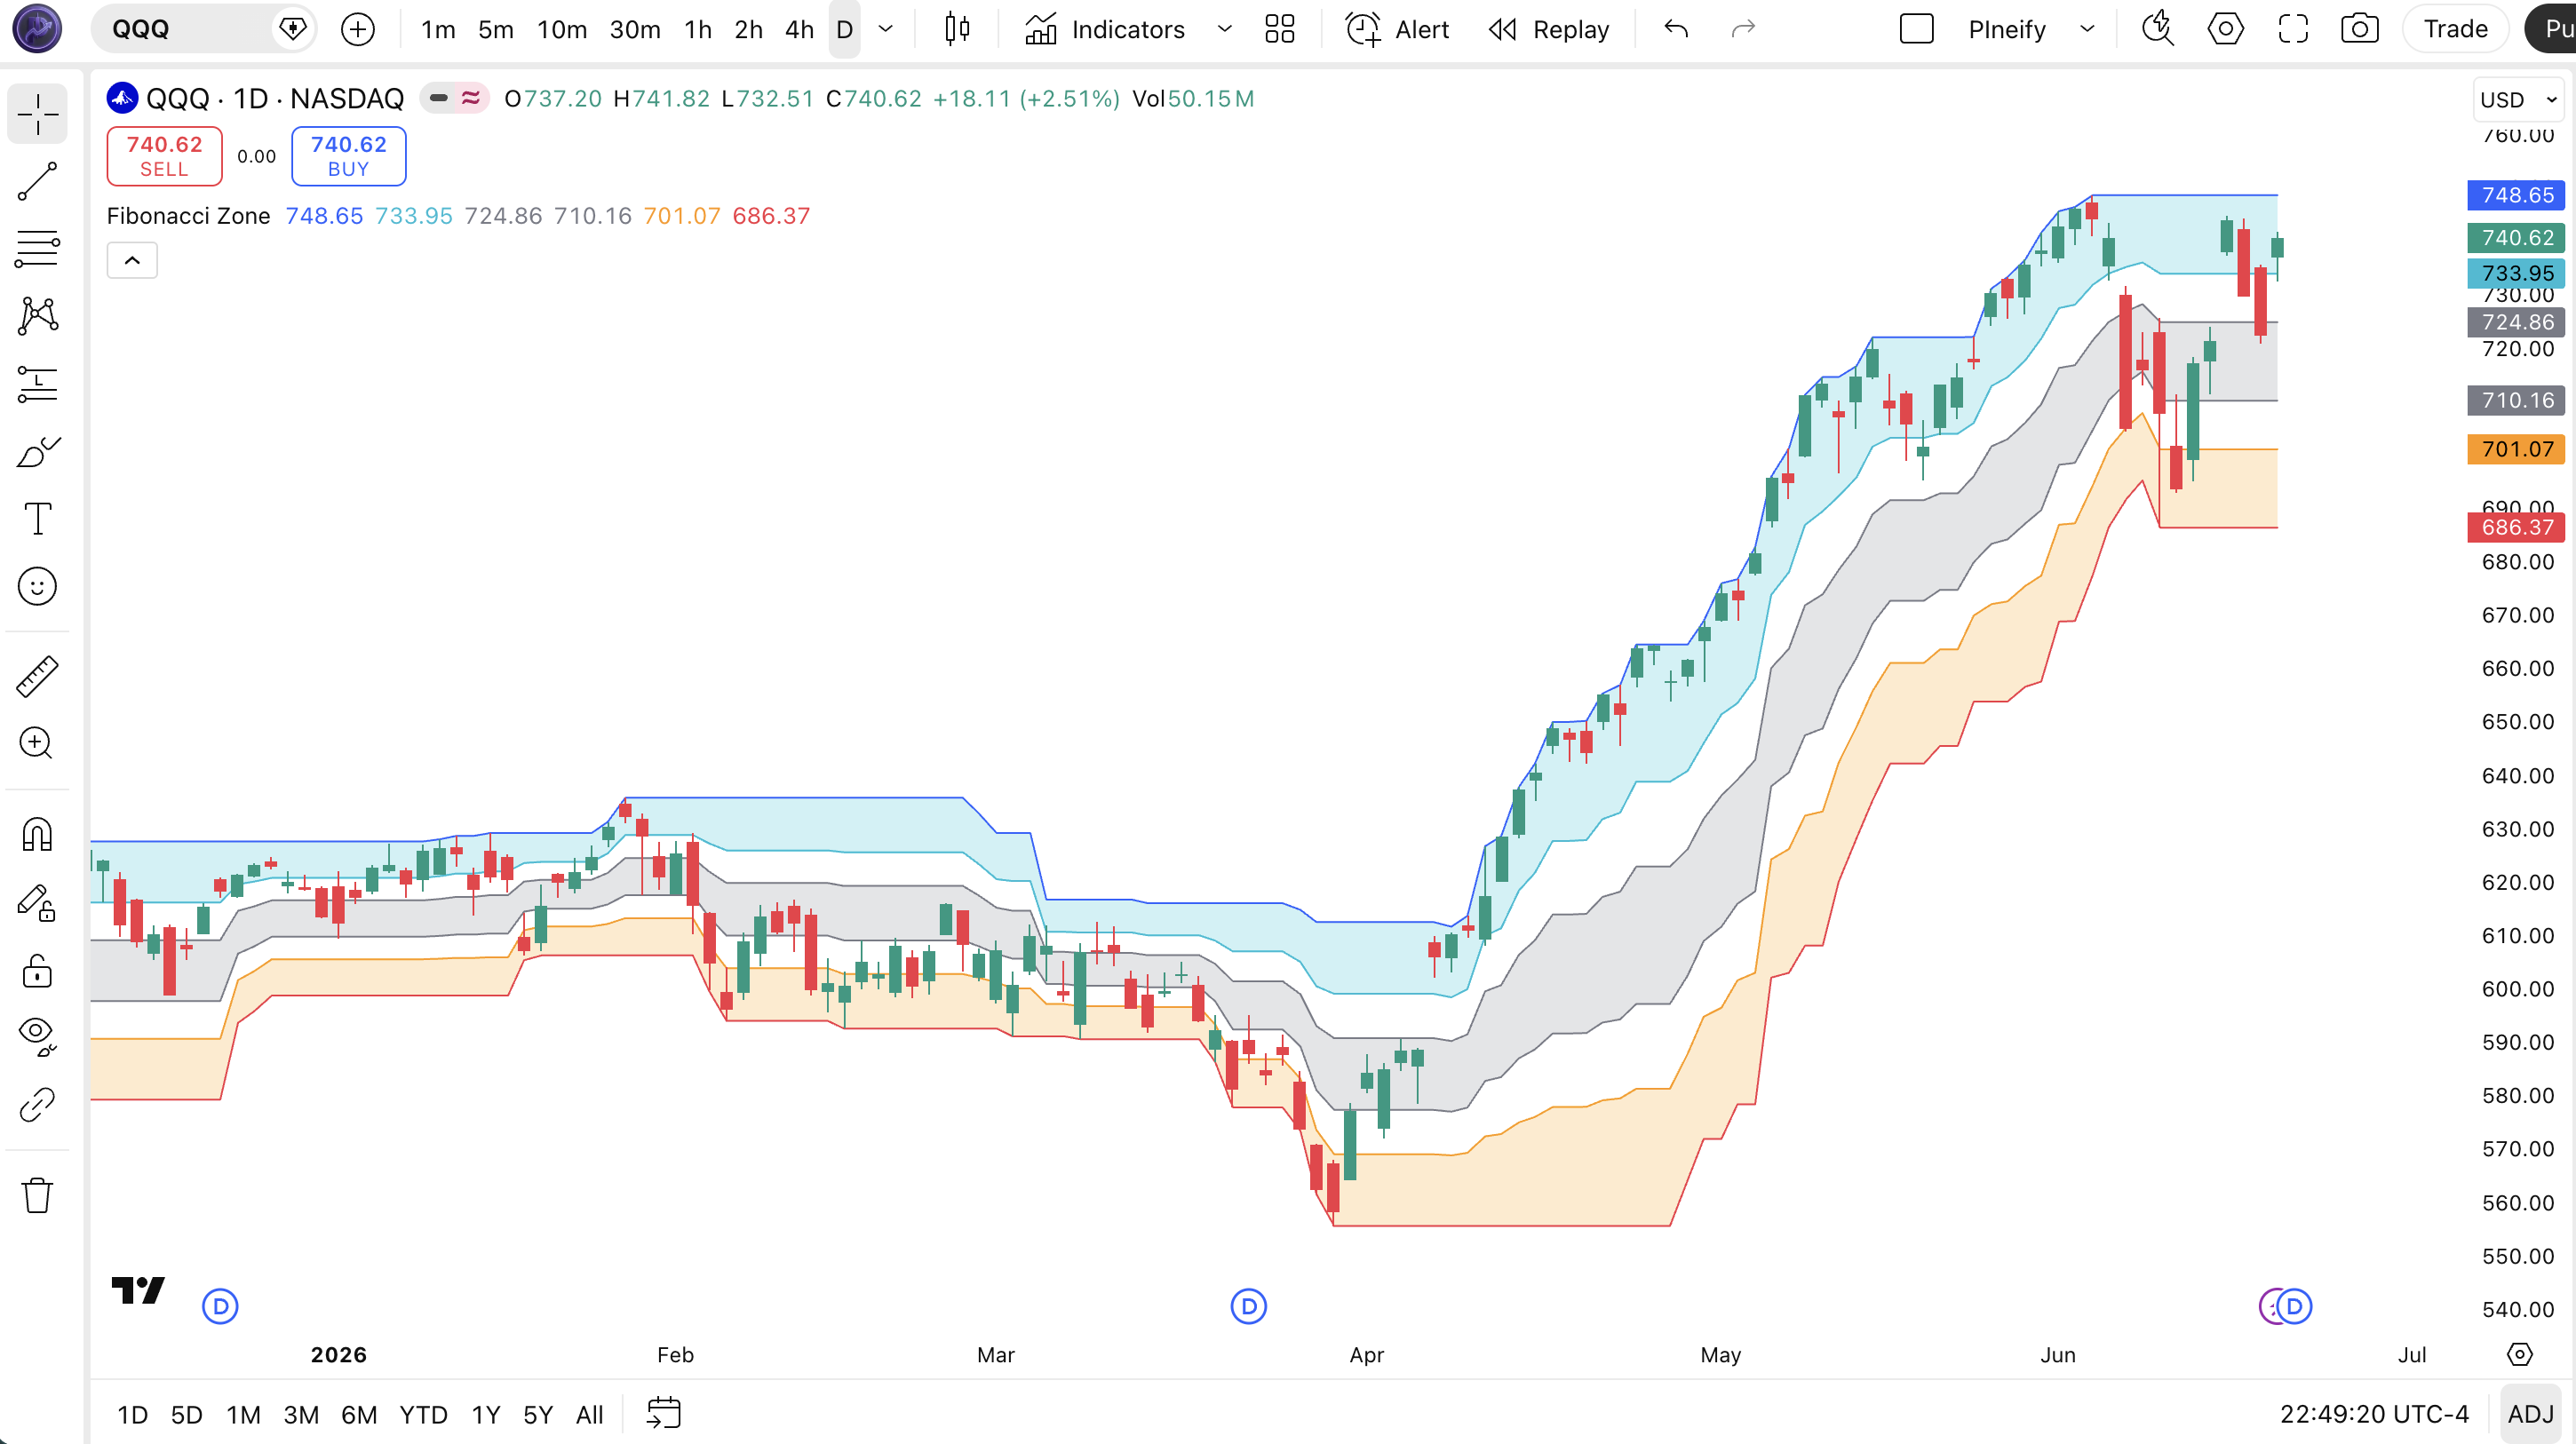Click the drawings link sync icon
The image size is (2576, 1444).
(37, 1104)
